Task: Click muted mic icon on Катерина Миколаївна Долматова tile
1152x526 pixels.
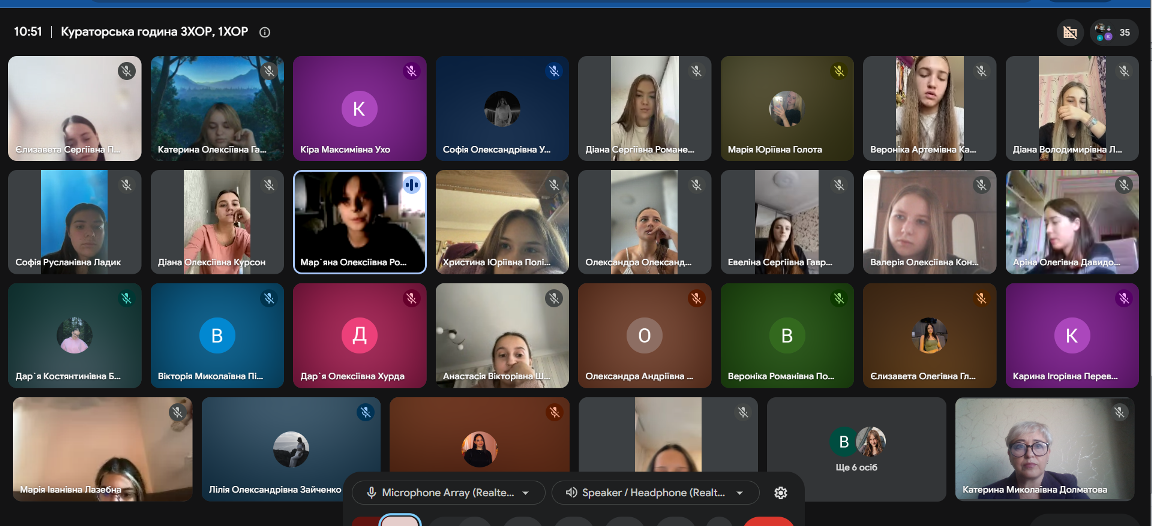Action: [1120, 412]
